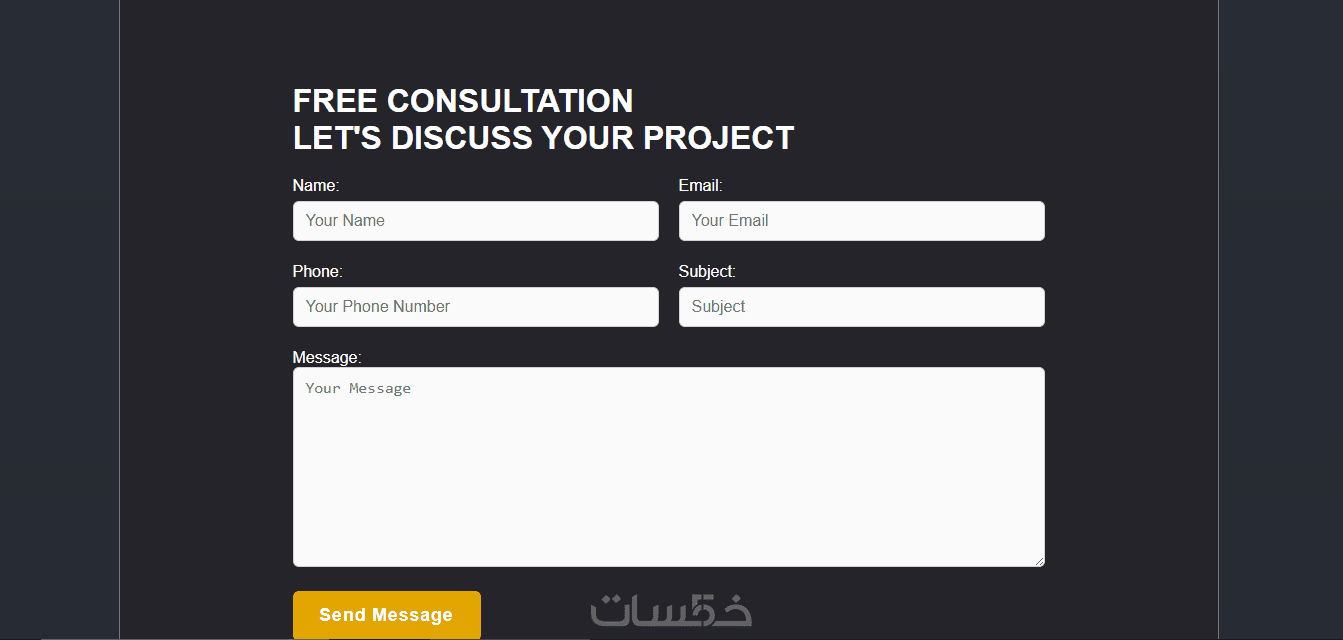Click the word LET'S in the heading

click(x=337, y=138)
